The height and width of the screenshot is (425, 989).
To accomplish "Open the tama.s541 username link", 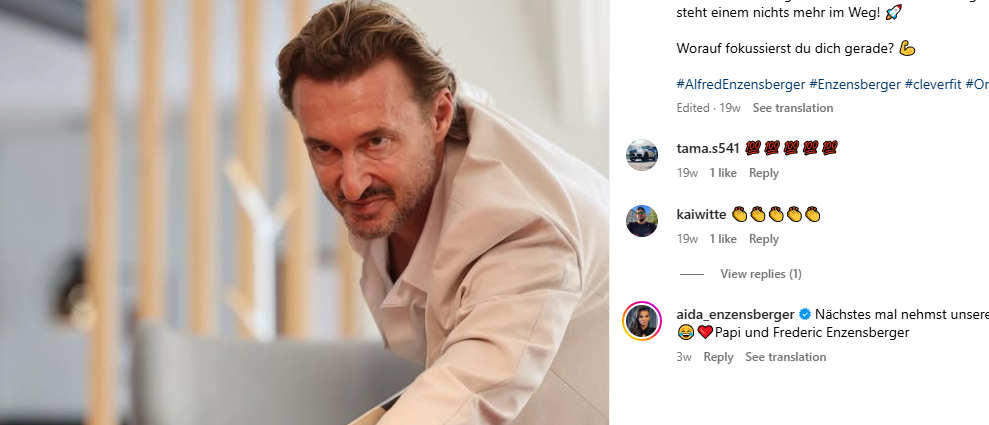I will (x=707, y=148).
